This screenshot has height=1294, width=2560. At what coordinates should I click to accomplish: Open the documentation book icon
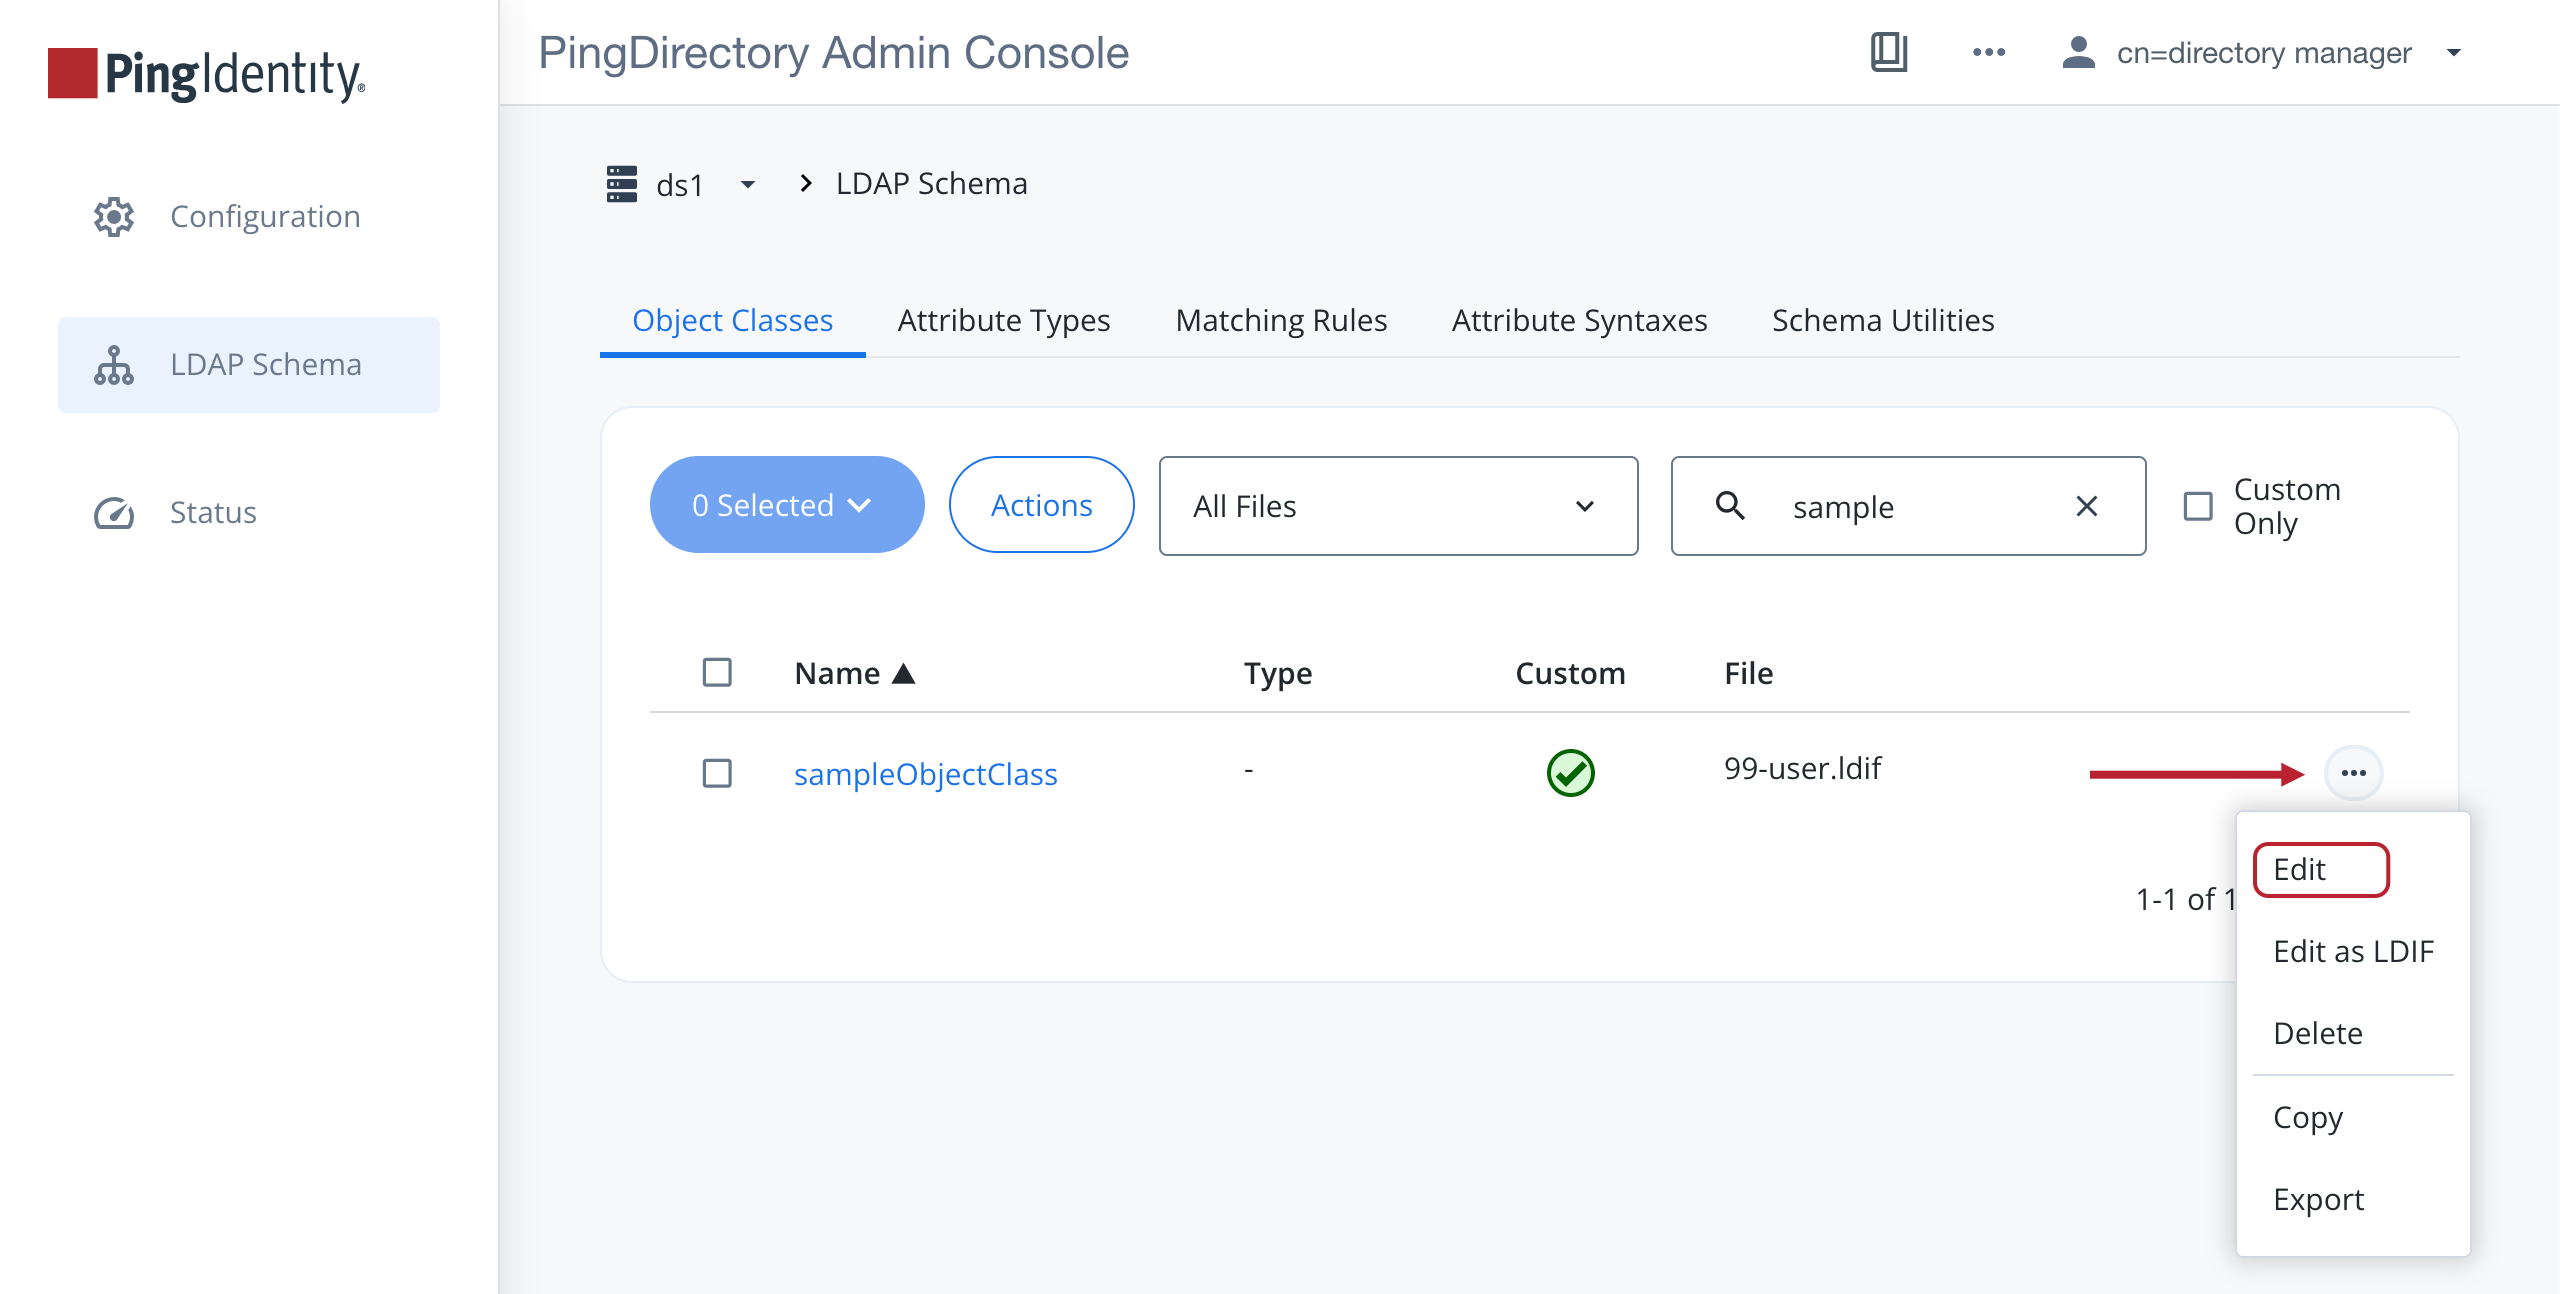click(1890, 52)
